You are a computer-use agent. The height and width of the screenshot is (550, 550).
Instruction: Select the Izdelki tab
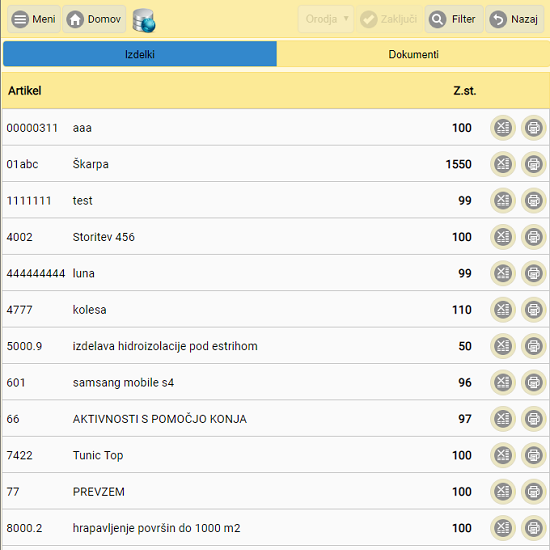(140, 54)
